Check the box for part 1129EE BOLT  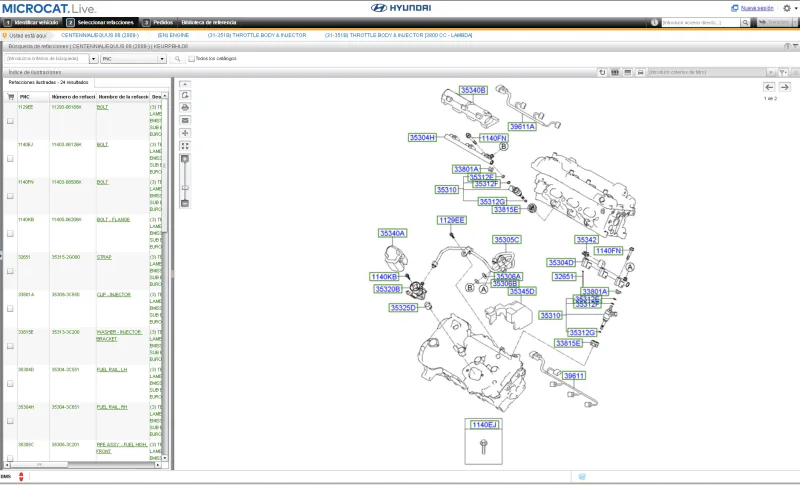[x=10, y=121]
